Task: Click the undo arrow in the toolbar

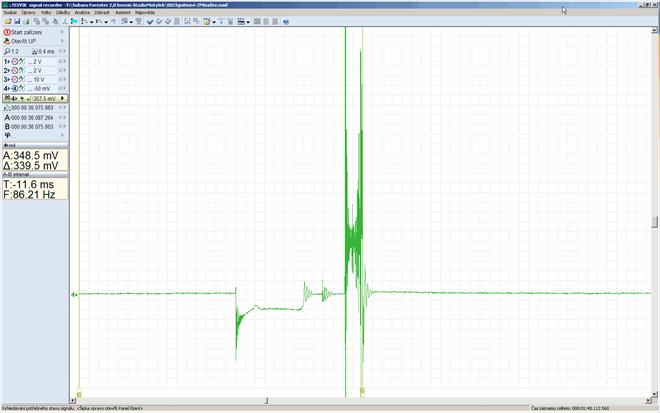Action: tap(113, 21)
